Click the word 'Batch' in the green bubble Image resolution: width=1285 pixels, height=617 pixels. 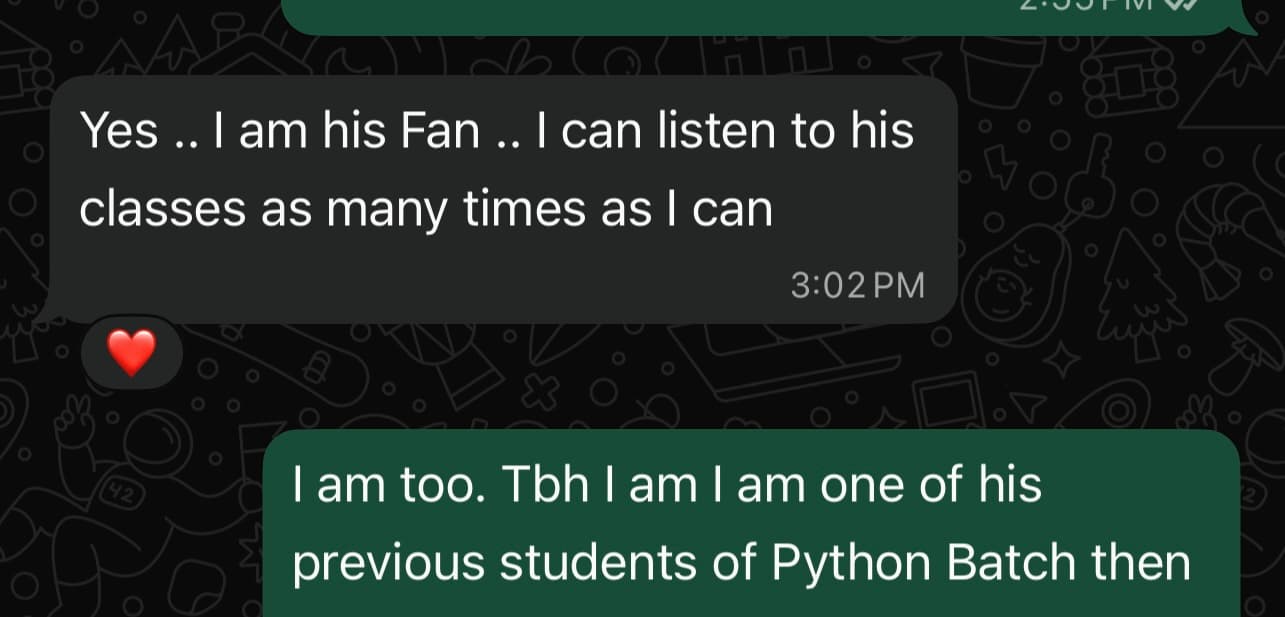(1011, 564)
